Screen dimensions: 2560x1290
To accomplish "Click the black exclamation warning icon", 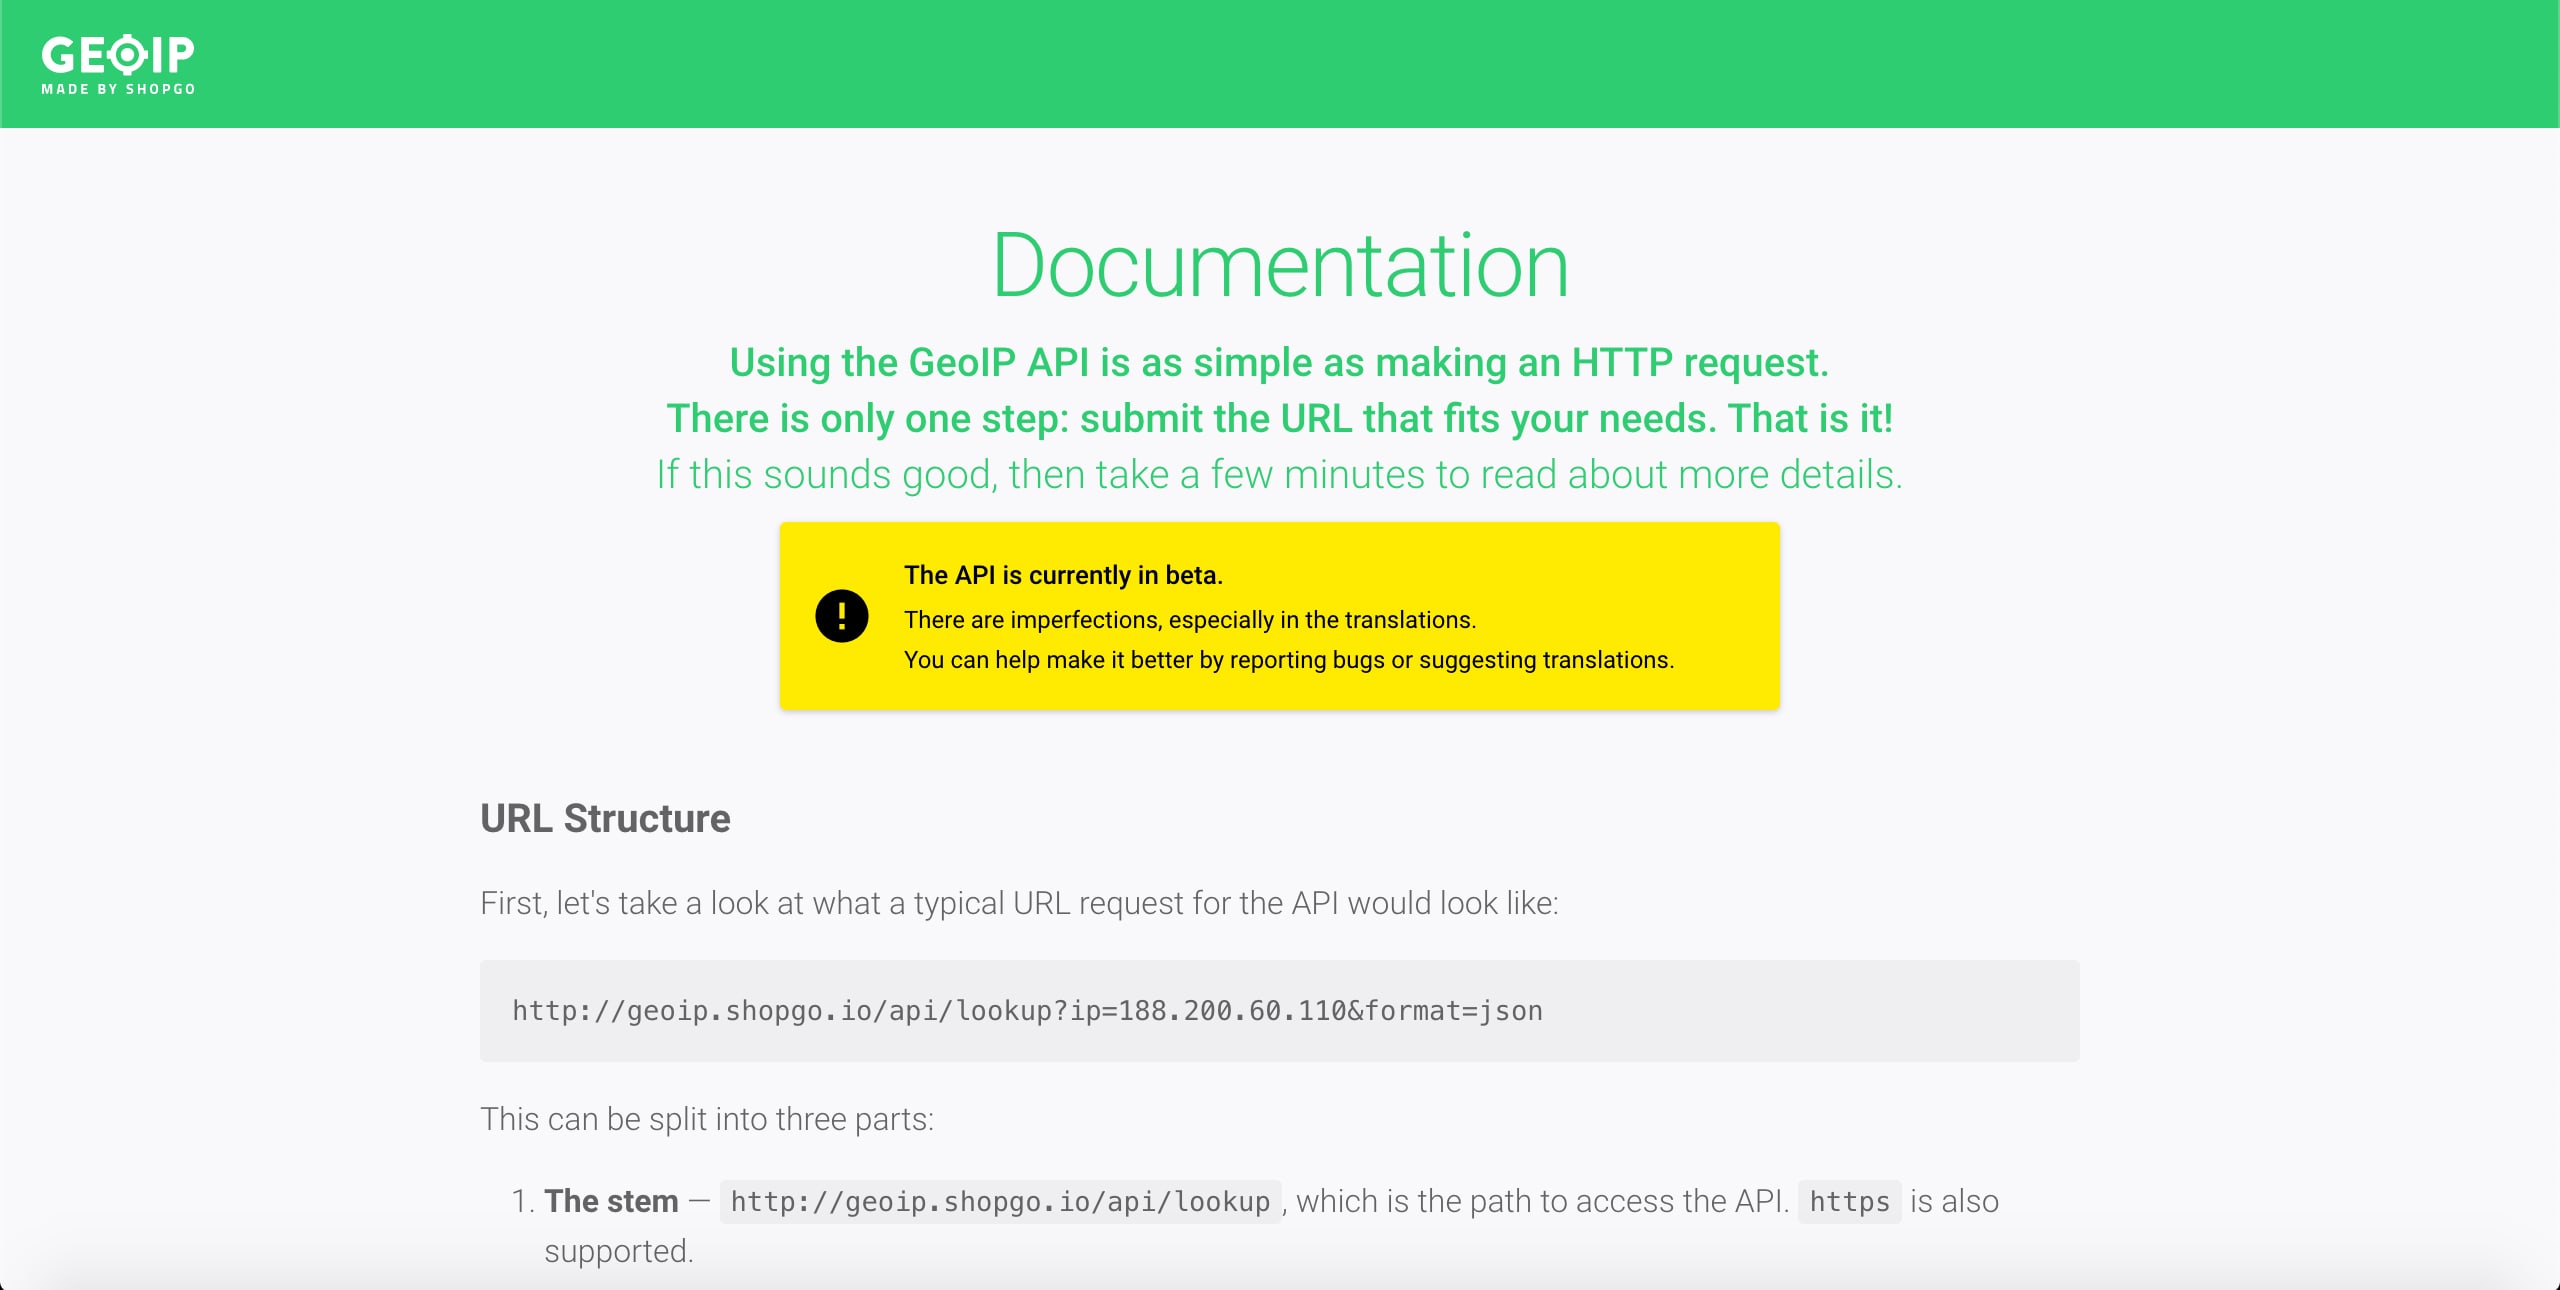I will pyautogui.click(x=841, y=615).
